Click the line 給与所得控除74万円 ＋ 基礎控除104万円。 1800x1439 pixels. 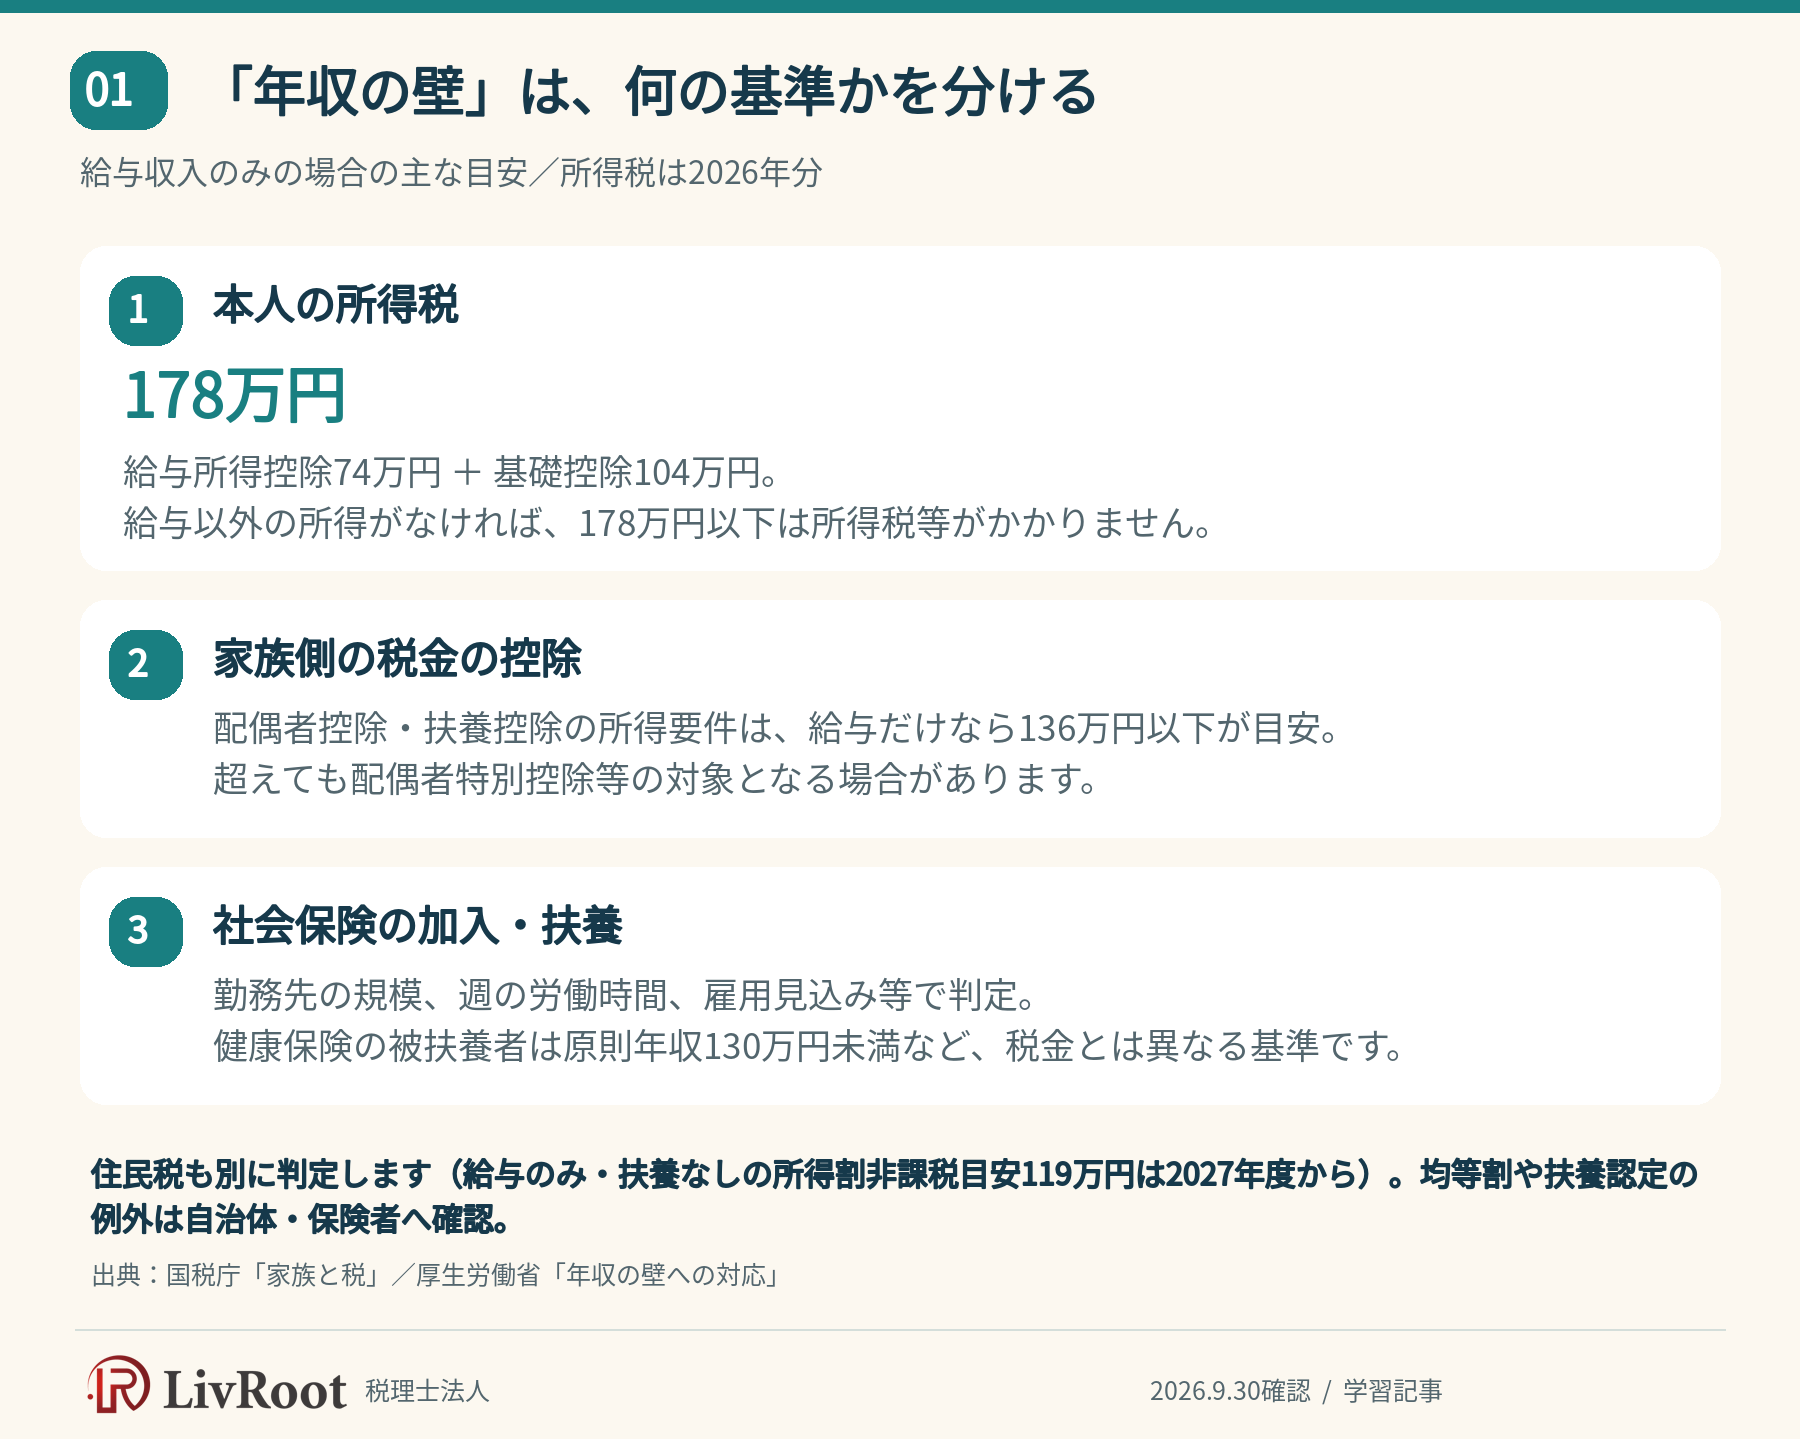pos(452,472)
